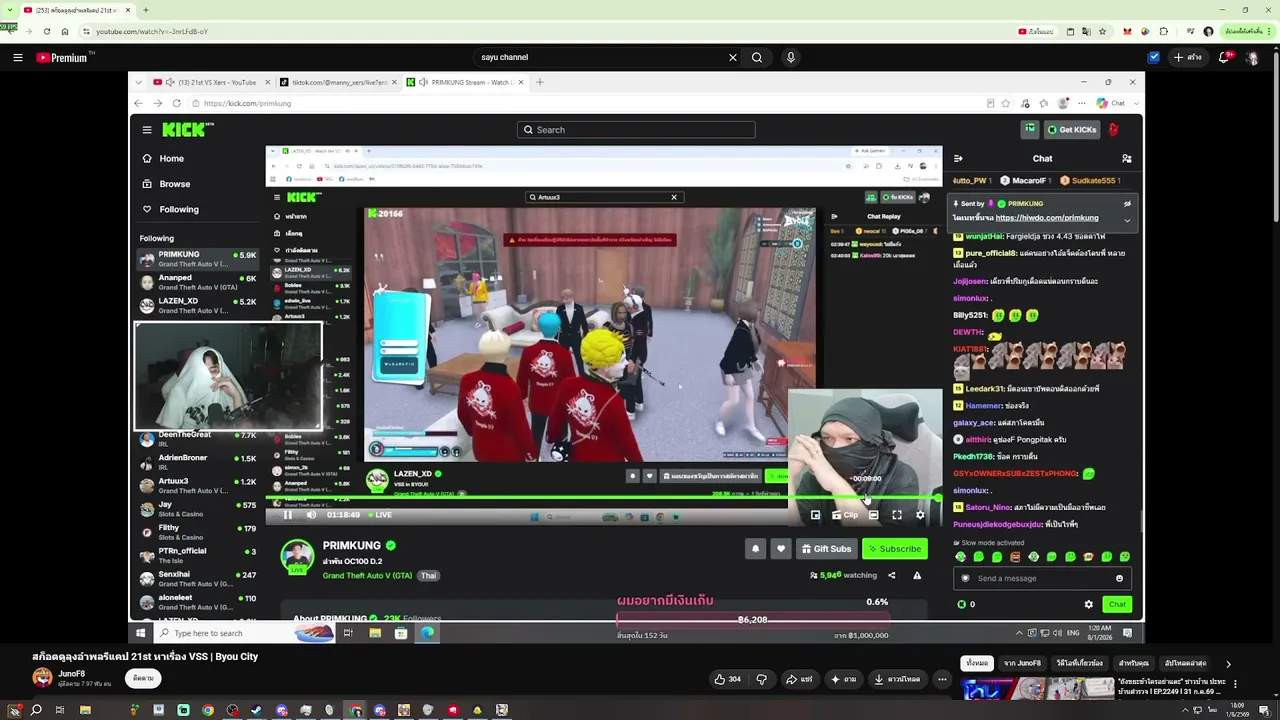The height and width of the screenshot is (720, 1280).
Task: Pause the Kick stream
Action: 288,515
